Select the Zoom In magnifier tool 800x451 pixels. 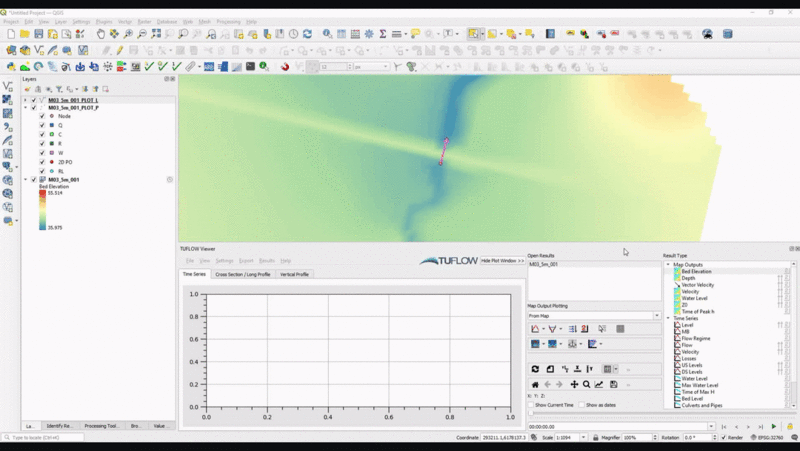pos(128,34)
